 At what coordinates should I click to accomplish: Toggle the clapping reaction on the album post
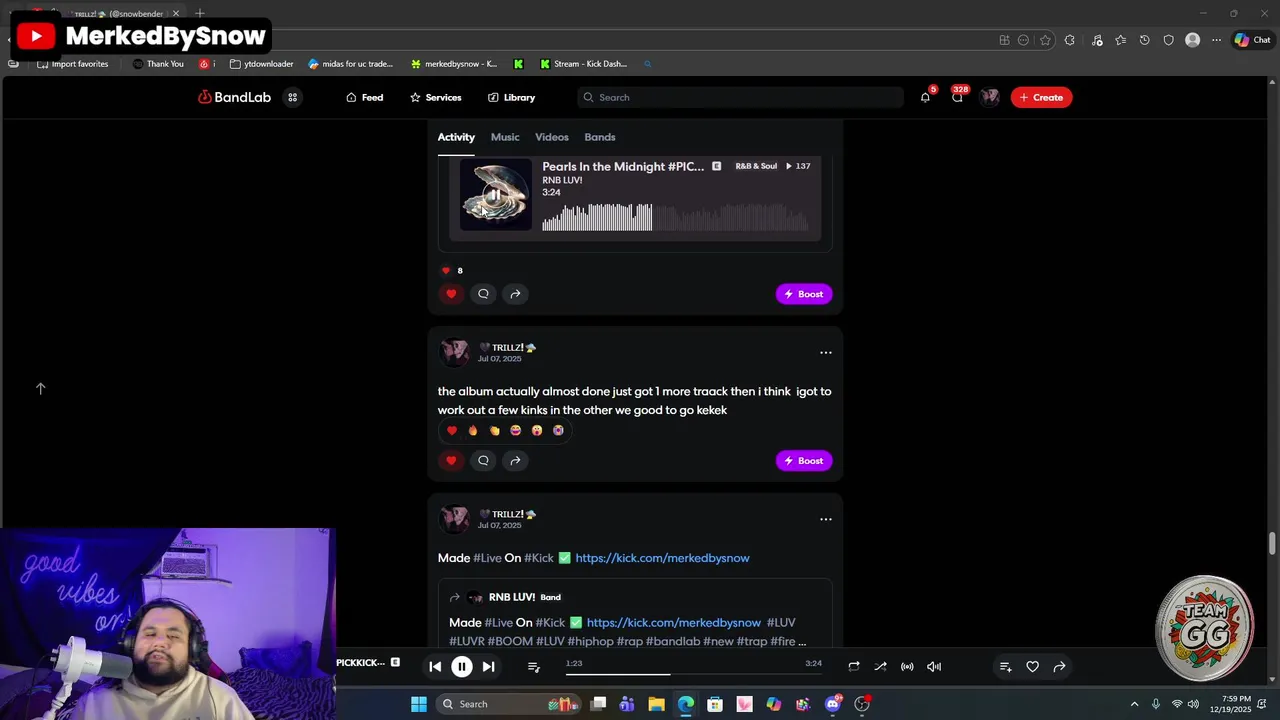494,430
